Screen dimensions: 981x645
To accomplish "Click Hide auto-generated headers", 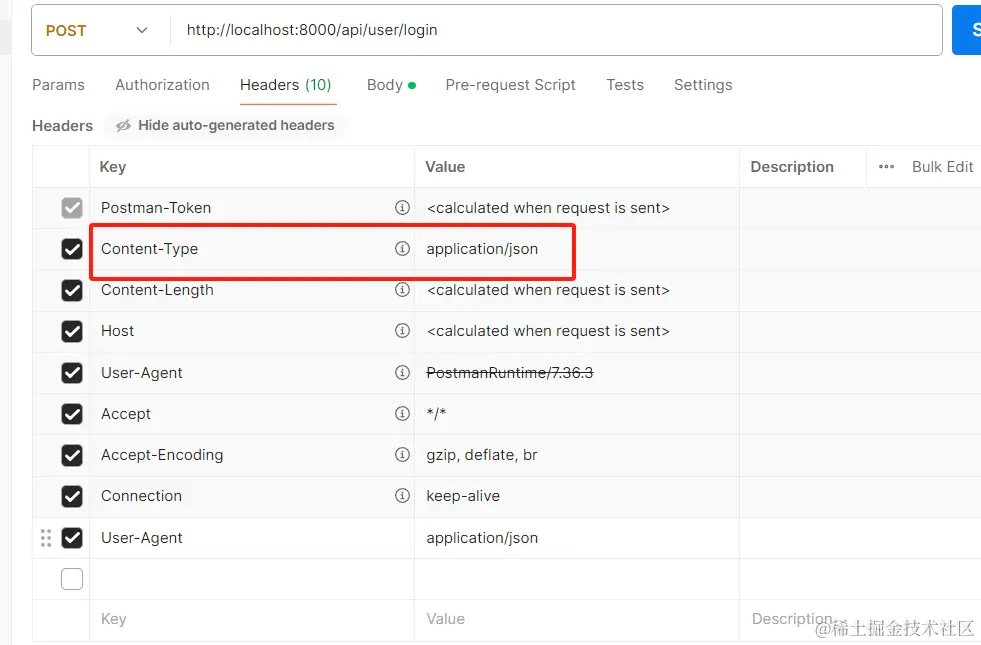I will coord(225,126).
